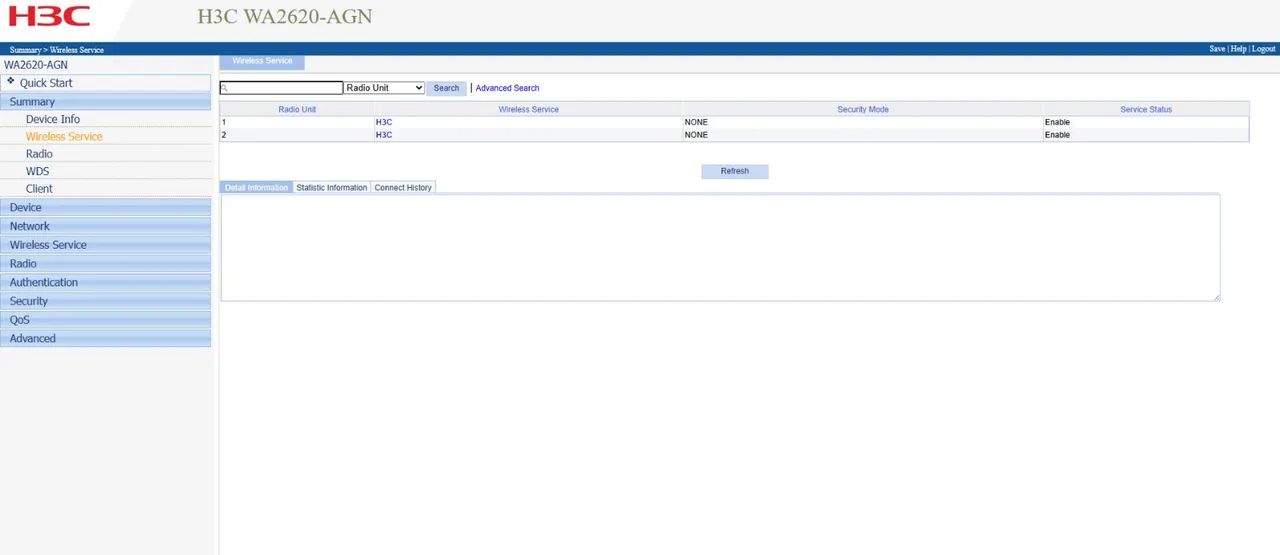Image resolution: width=1280 pixels, height=555 pixels.
Task: Open the QoS menu section
Action: (19, 320)
